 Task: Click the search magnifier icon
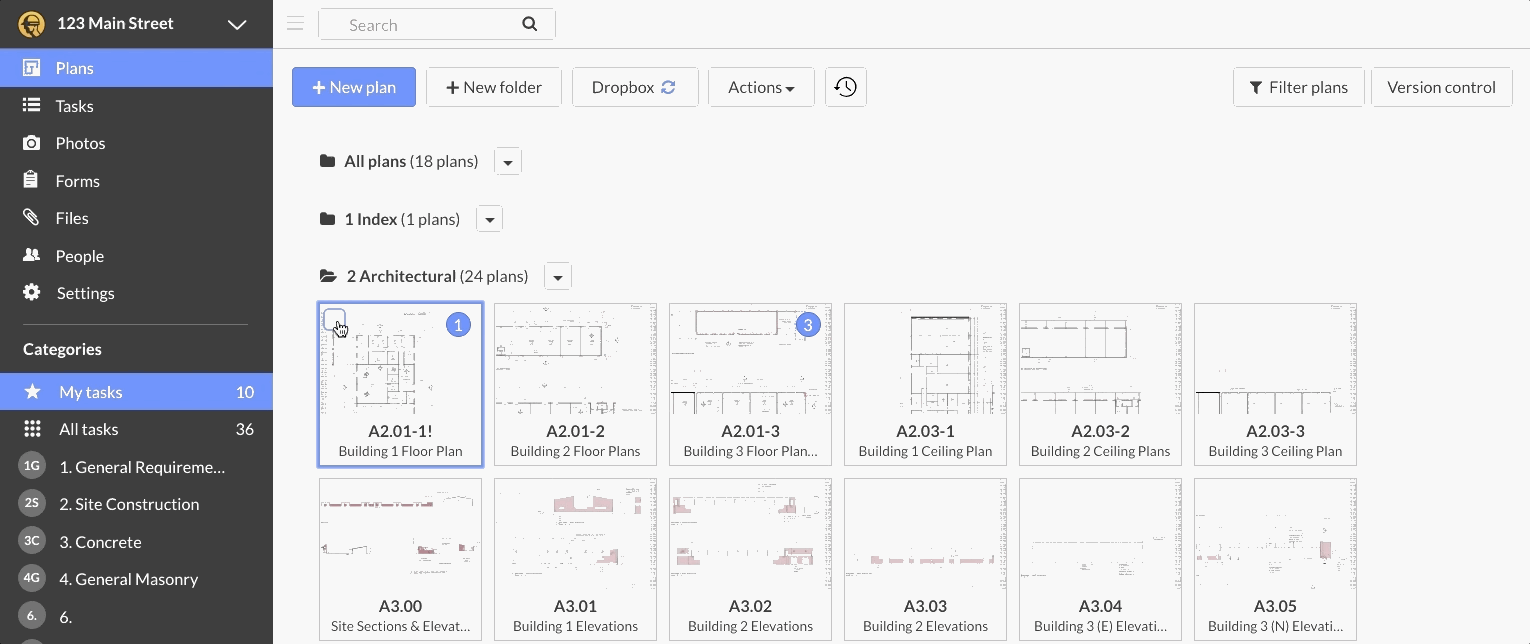[530, 24]
